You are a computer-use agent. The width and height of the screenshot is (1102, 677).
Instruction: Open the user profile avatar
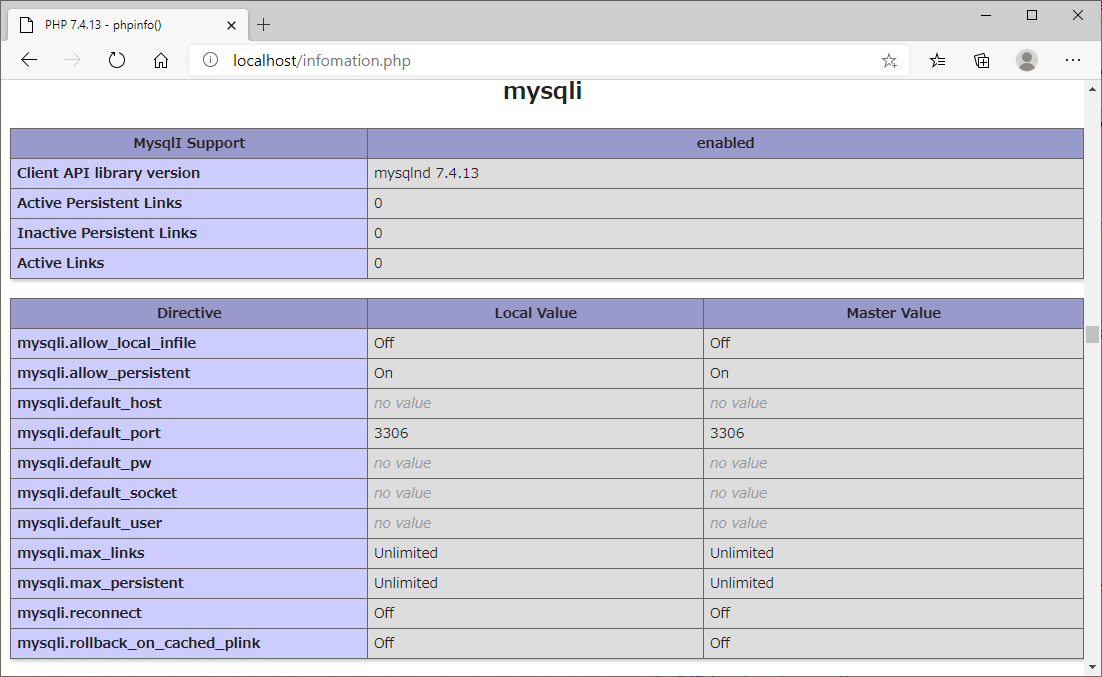[x=1027, y=60]
